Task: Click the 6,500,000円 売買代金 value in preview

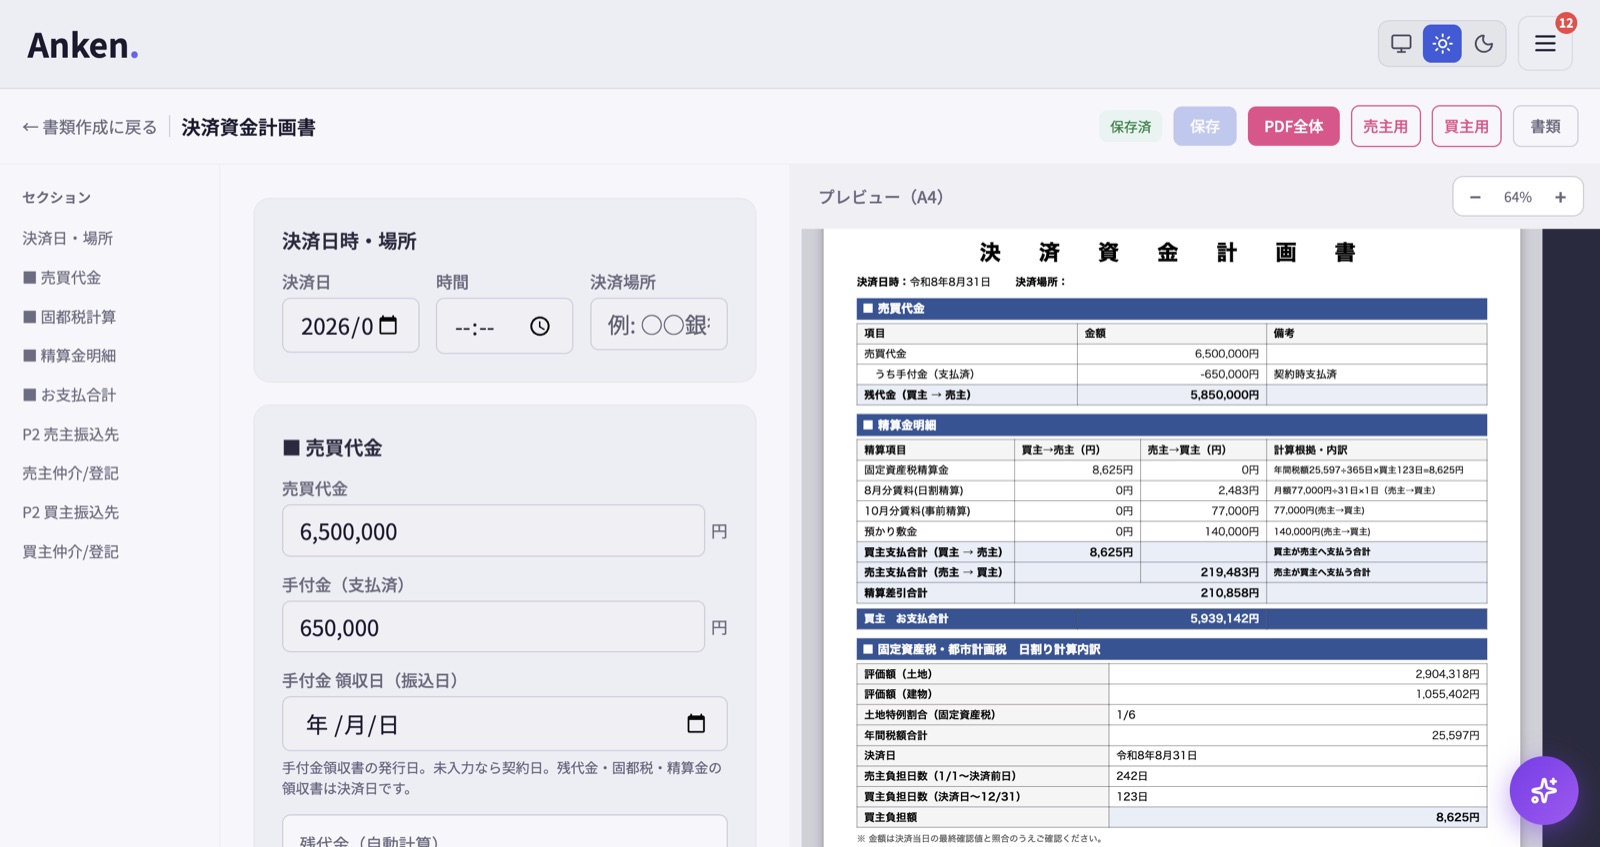Action: coord(1227,354)
